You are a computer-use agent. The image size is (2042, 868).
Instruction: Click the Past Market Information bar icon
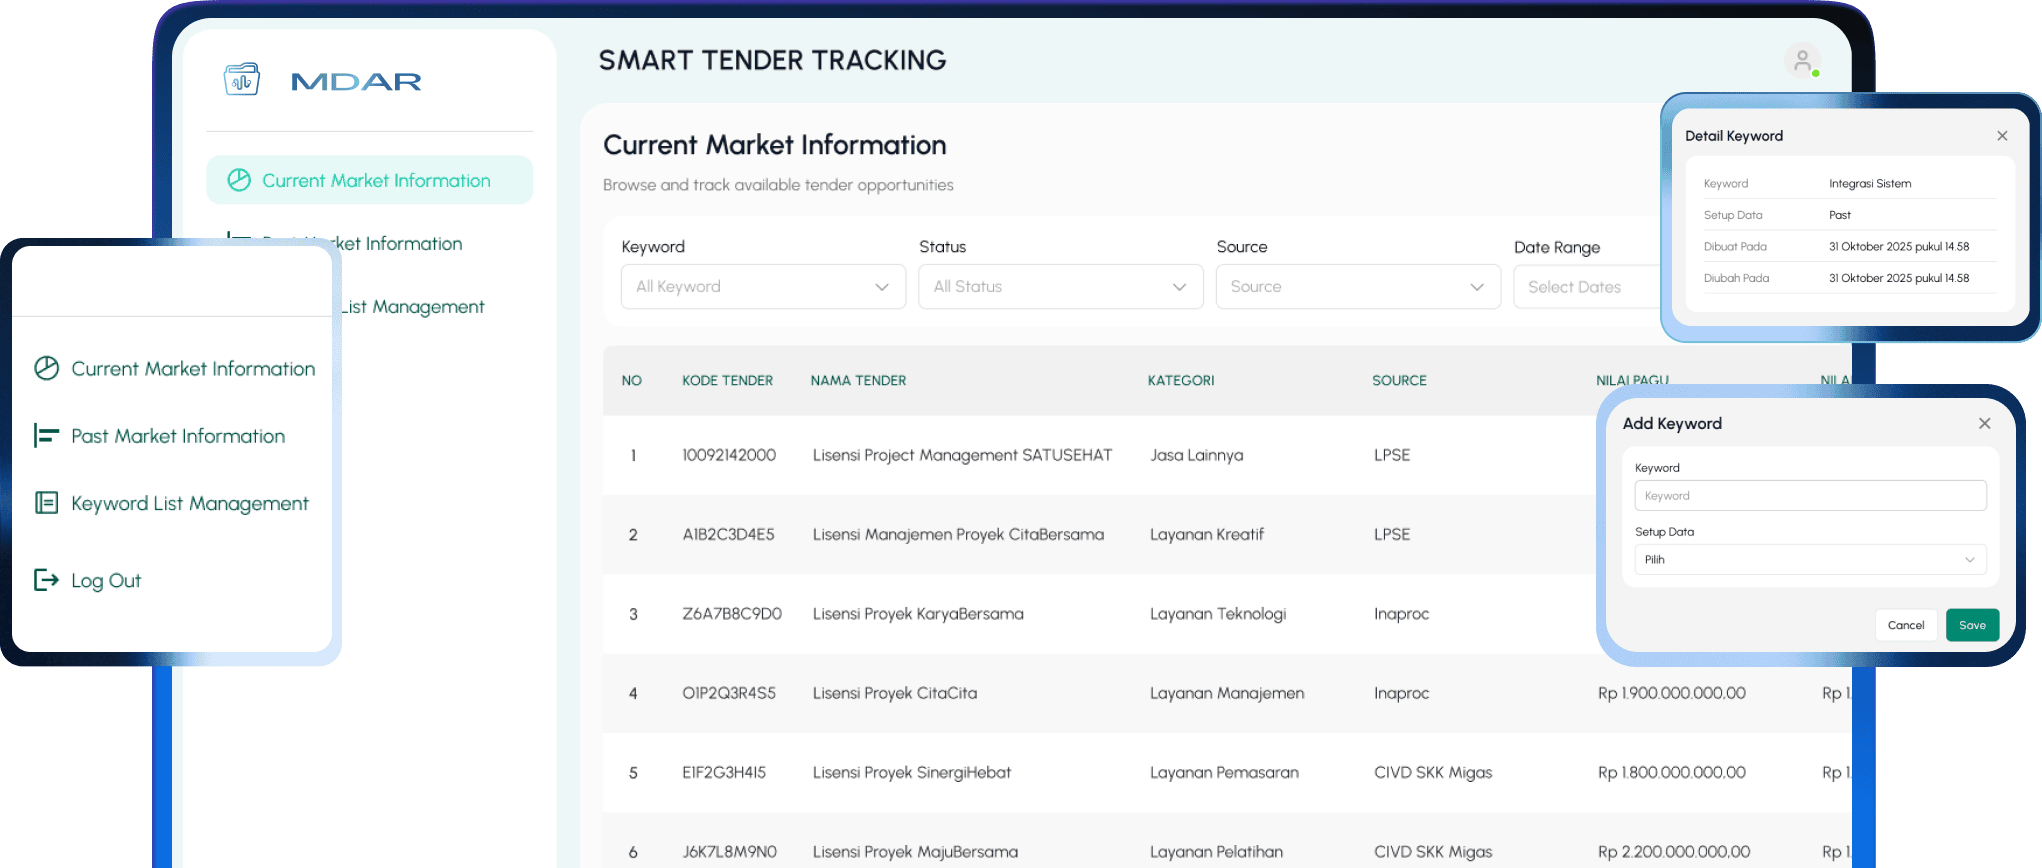point(47,435)
